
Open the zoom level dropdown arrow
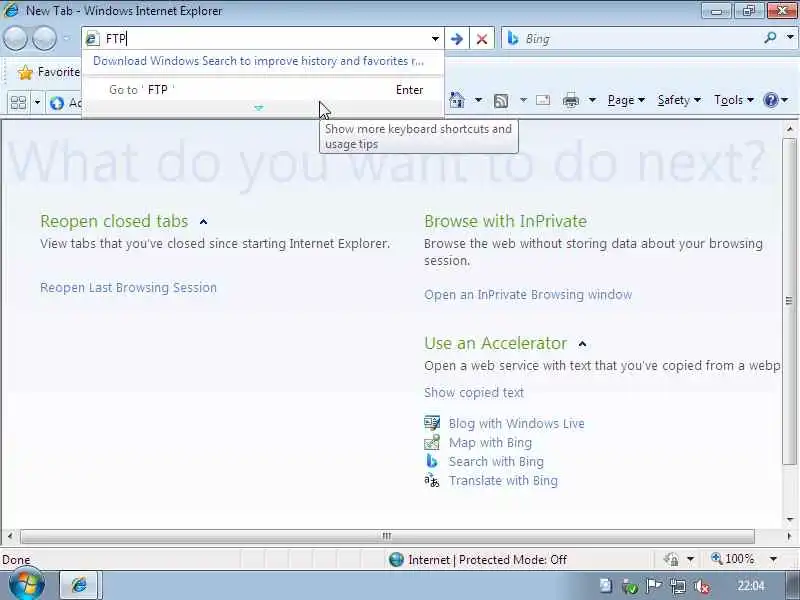[x=773, y=560]
